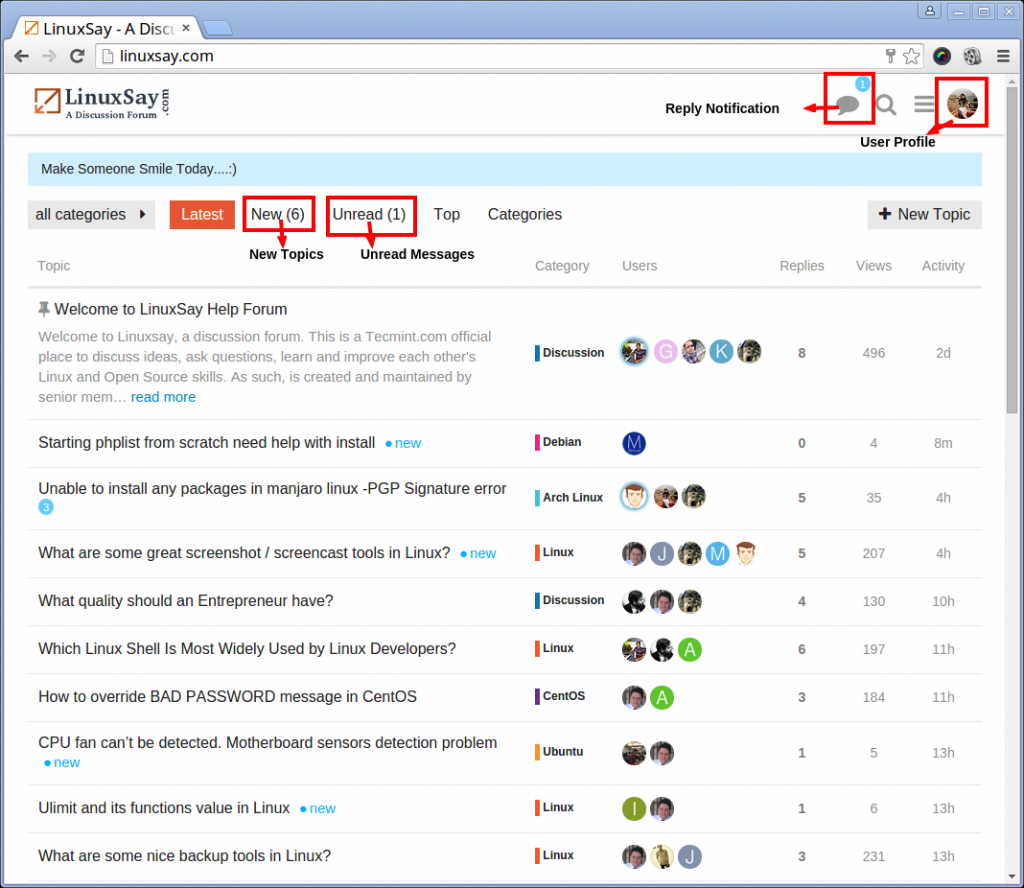The width and height of the screenshot is (1024, 888).
Task: Open the Categories tab
Action: (524, 214)
